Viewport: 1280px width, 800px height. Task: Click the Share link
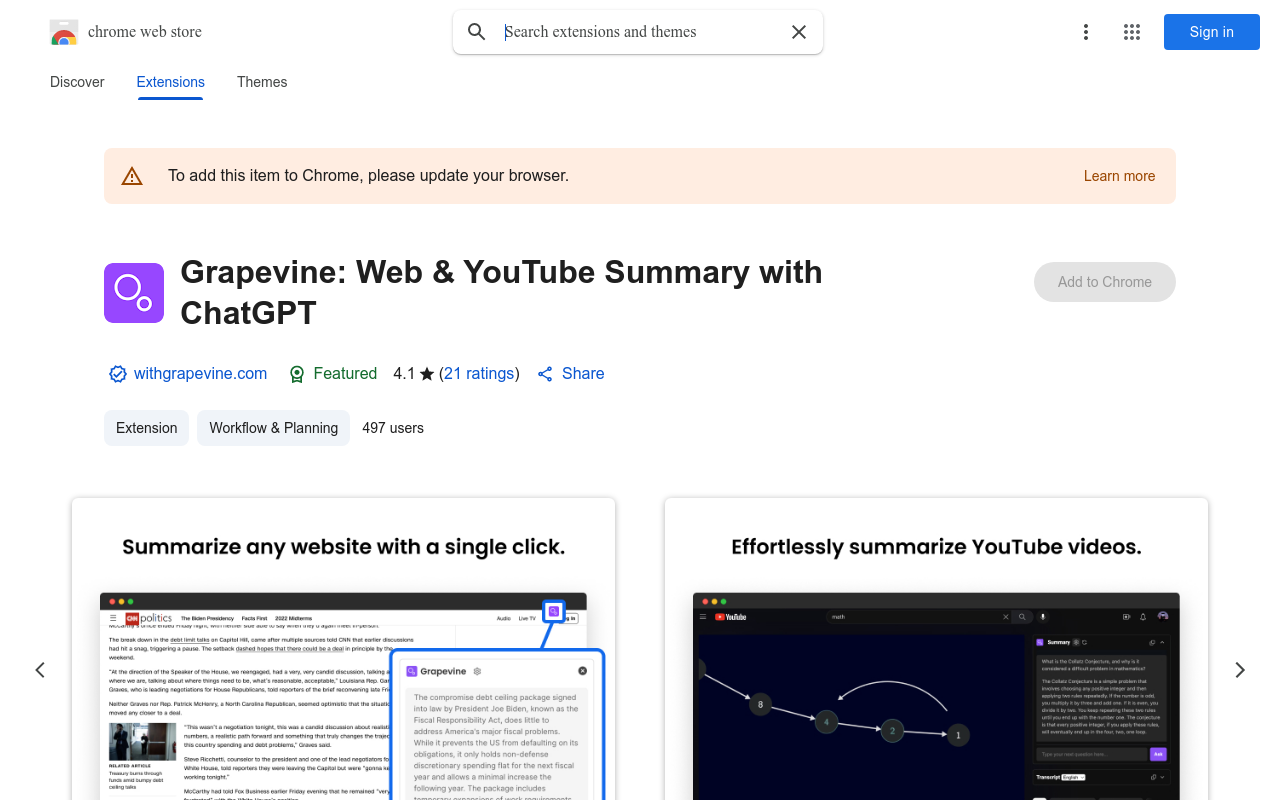point(583,374)
